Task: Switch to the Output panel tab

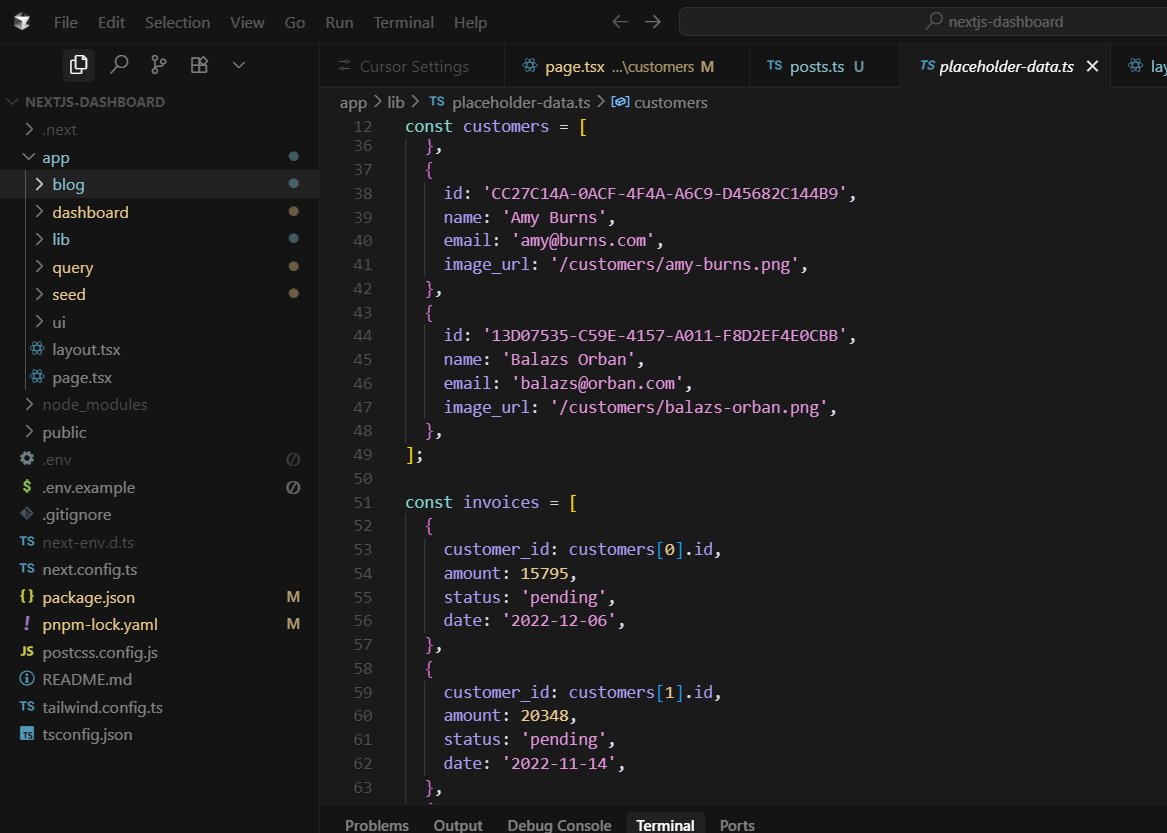Action: click(x=458, y=825)
